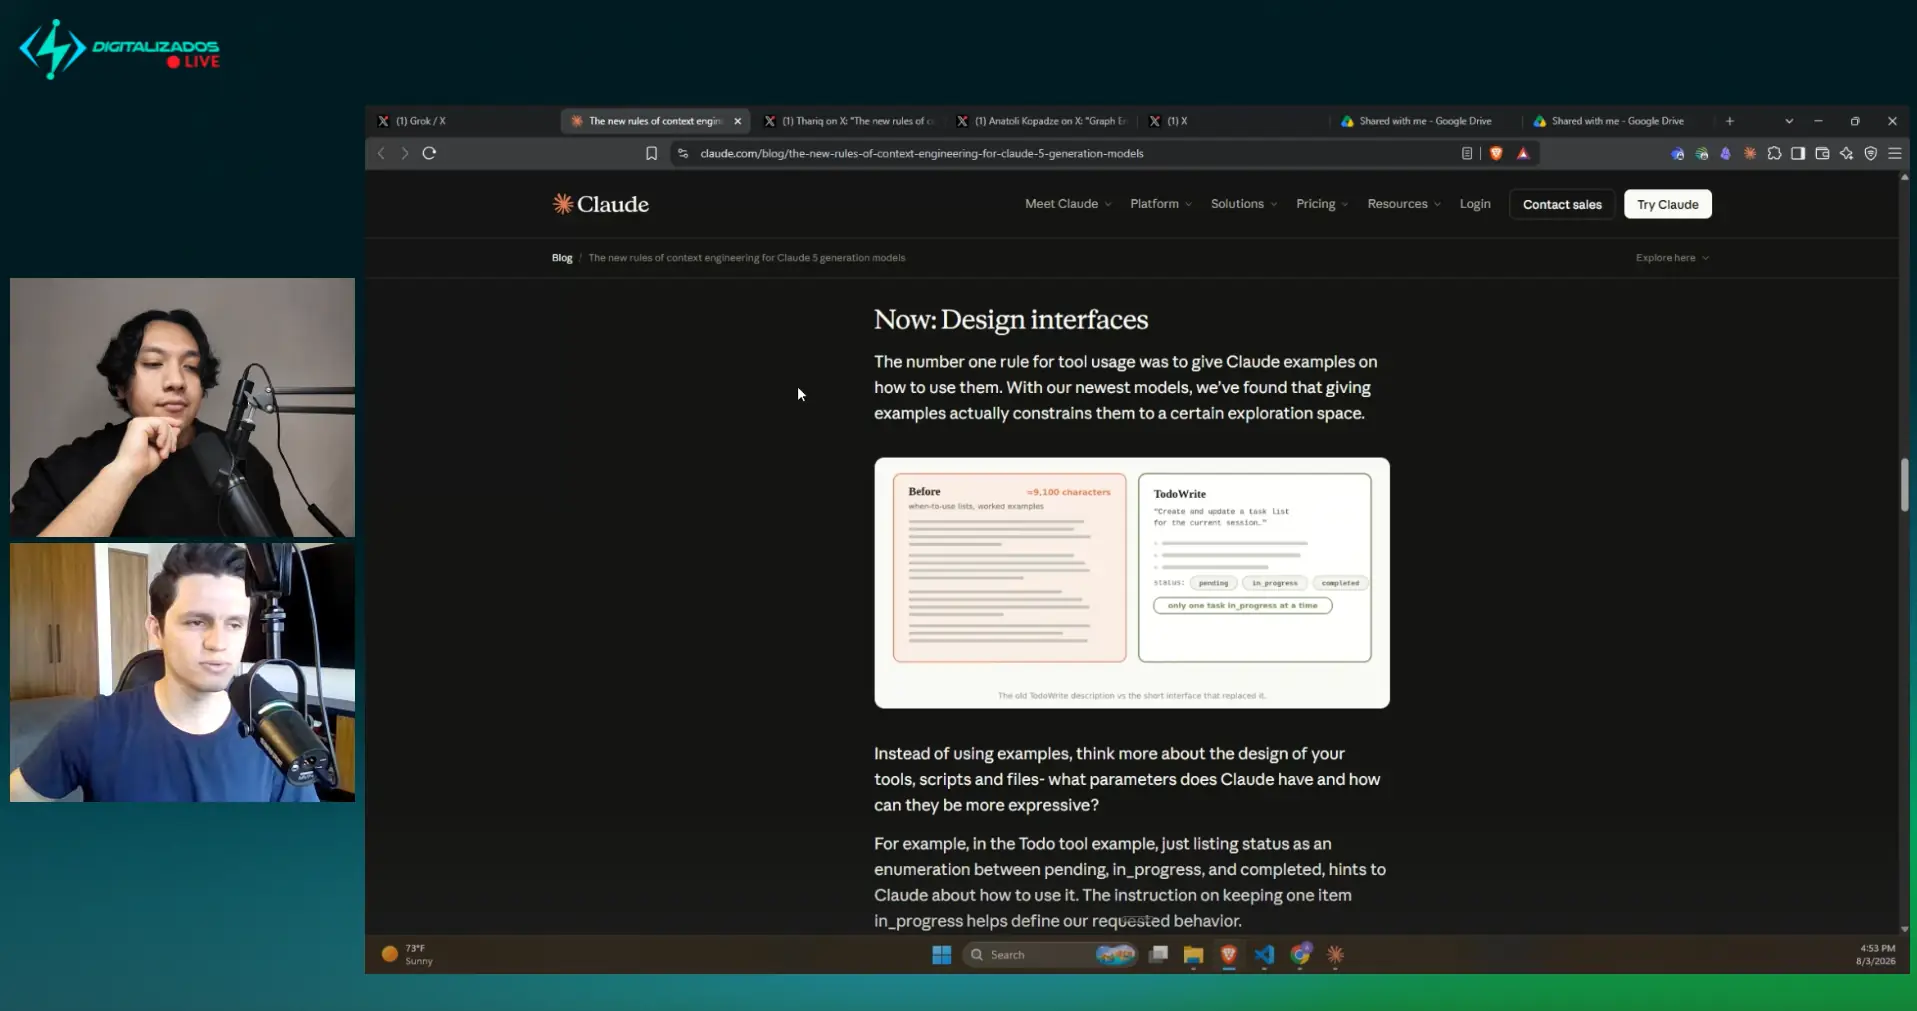1917x1011 pixels.
Task: Open the Claude extension icon in toolbar
Action: 1750,153
